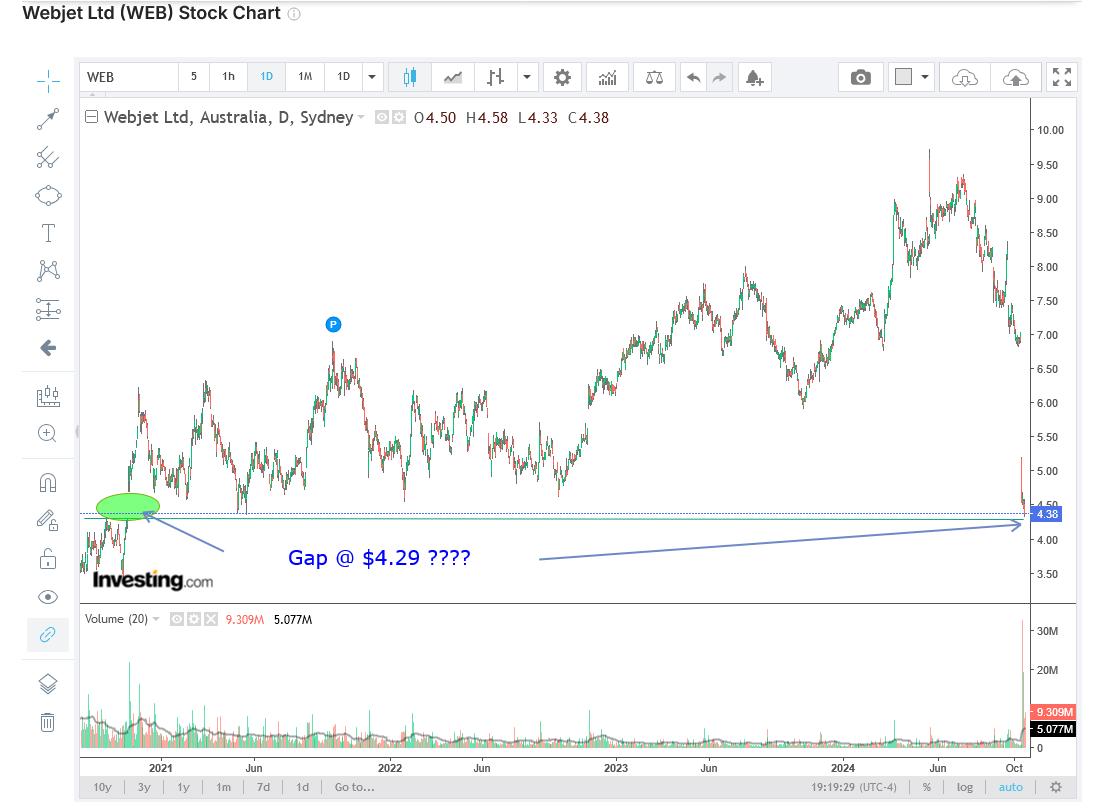Toggle hide all drawings eye icon
The image size is (1109, 802).
pyautogui.click(x=47, y=597)
